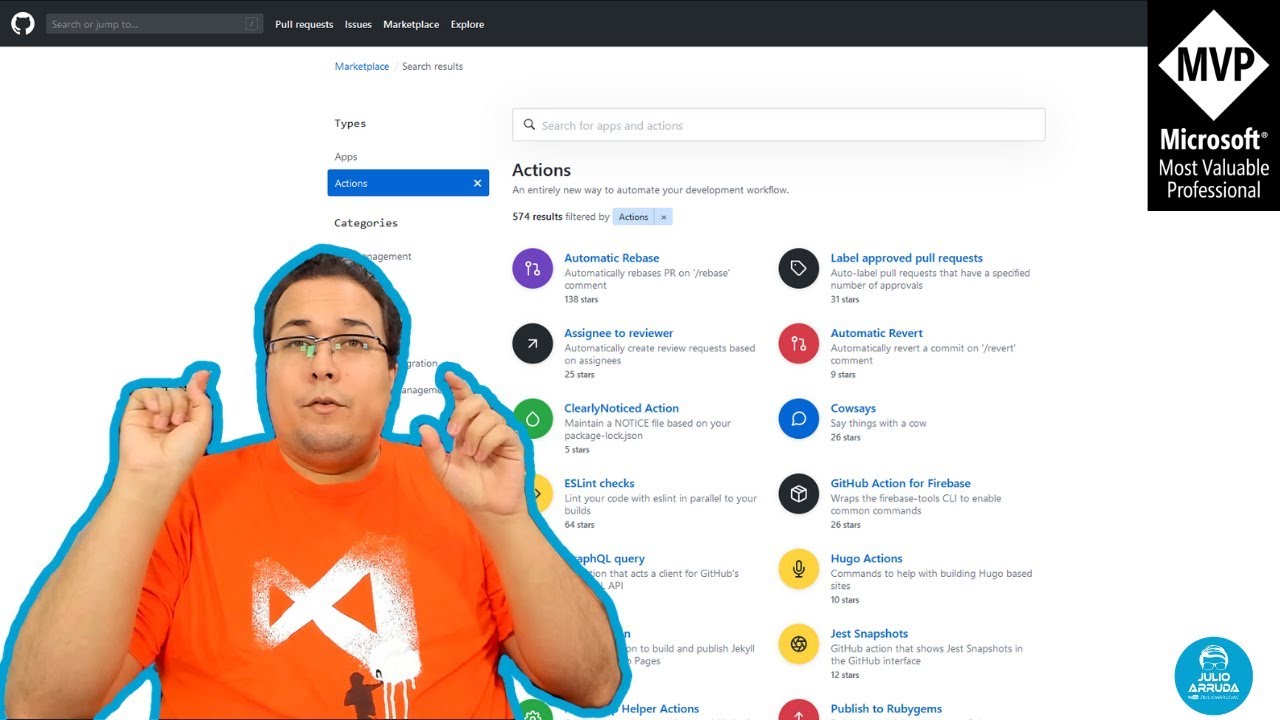Open Marketplace in the top navigation
Viewport: 1280px width, 720px height.
[411, 24]
